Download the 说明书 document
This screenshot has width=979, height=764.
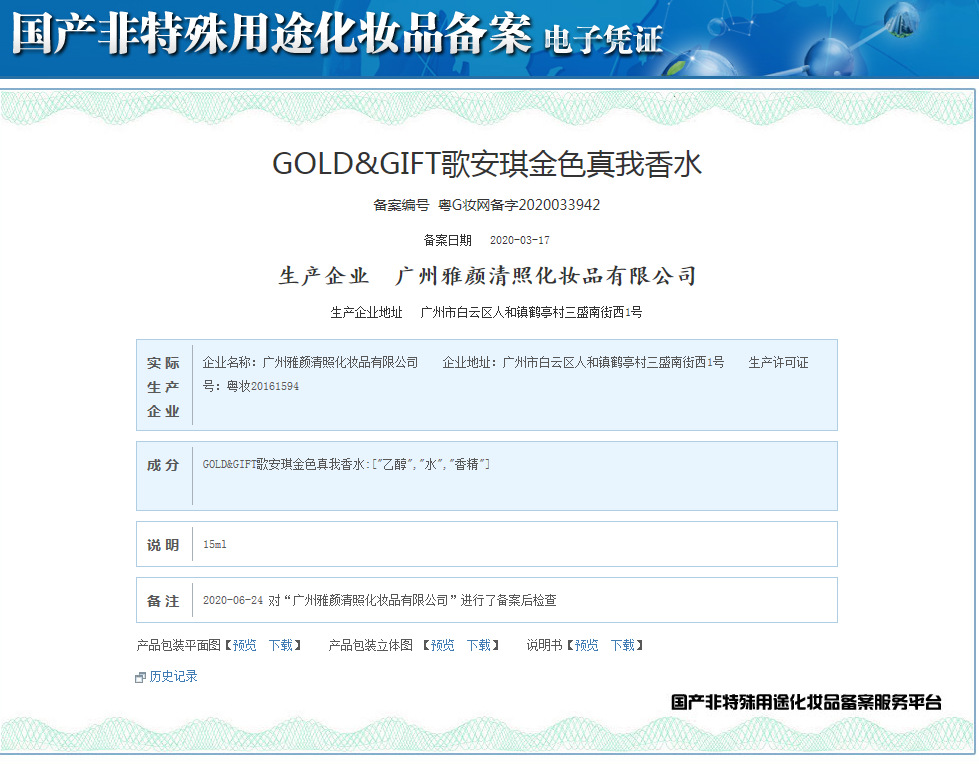pos(622,645)
